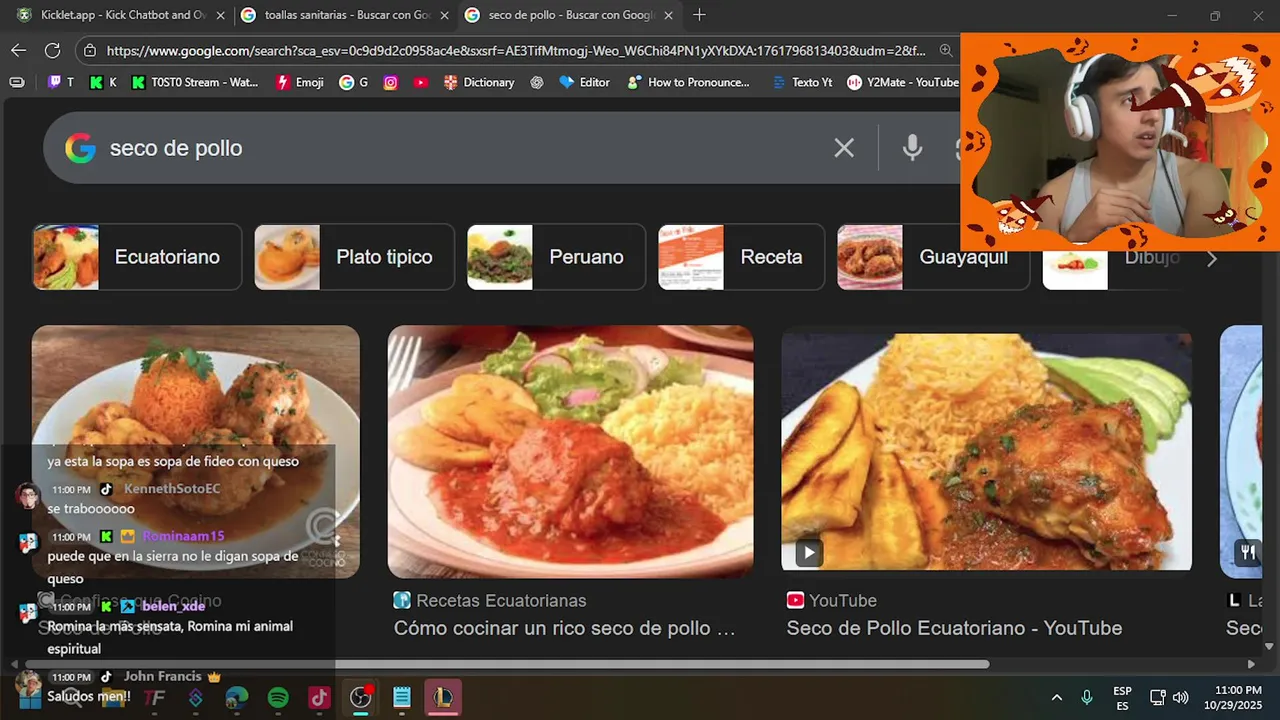1280x720 pixels.
Task: View site information lock icon
Action: [x=90, y=50]
